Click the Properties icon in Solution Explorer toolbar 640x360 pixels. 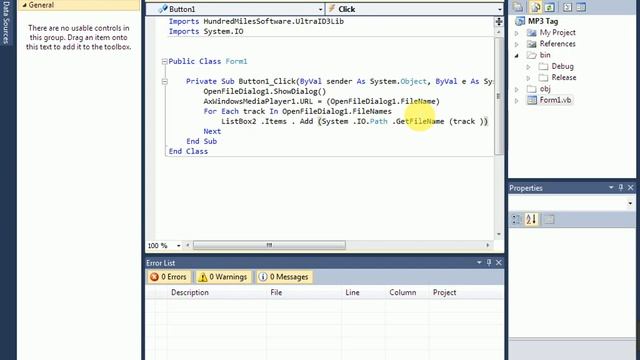click(518, 7)
